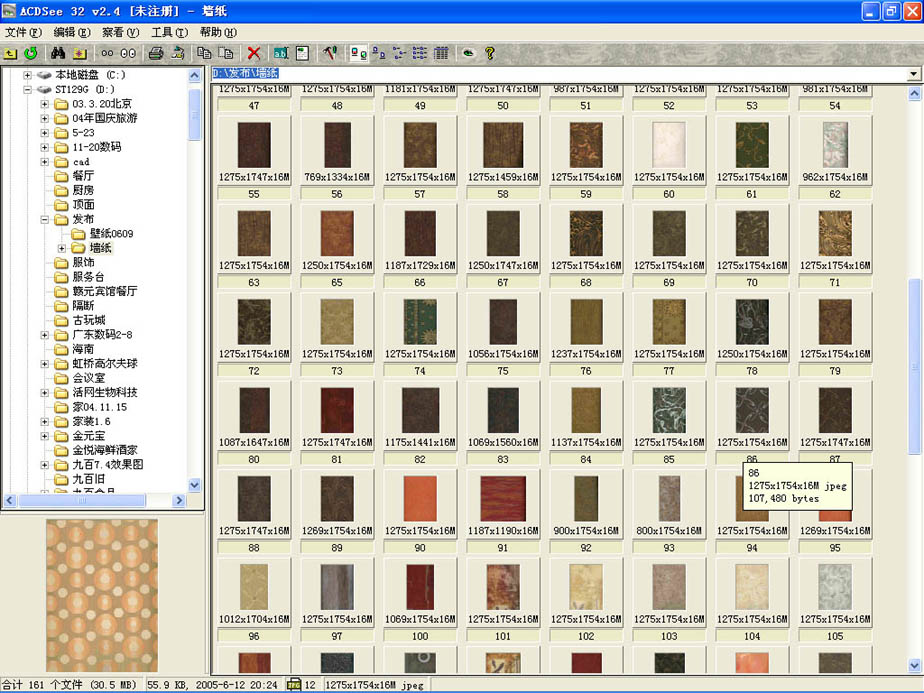Open the 工具(T) menu

pyautogui.click(x=169, y=32)
